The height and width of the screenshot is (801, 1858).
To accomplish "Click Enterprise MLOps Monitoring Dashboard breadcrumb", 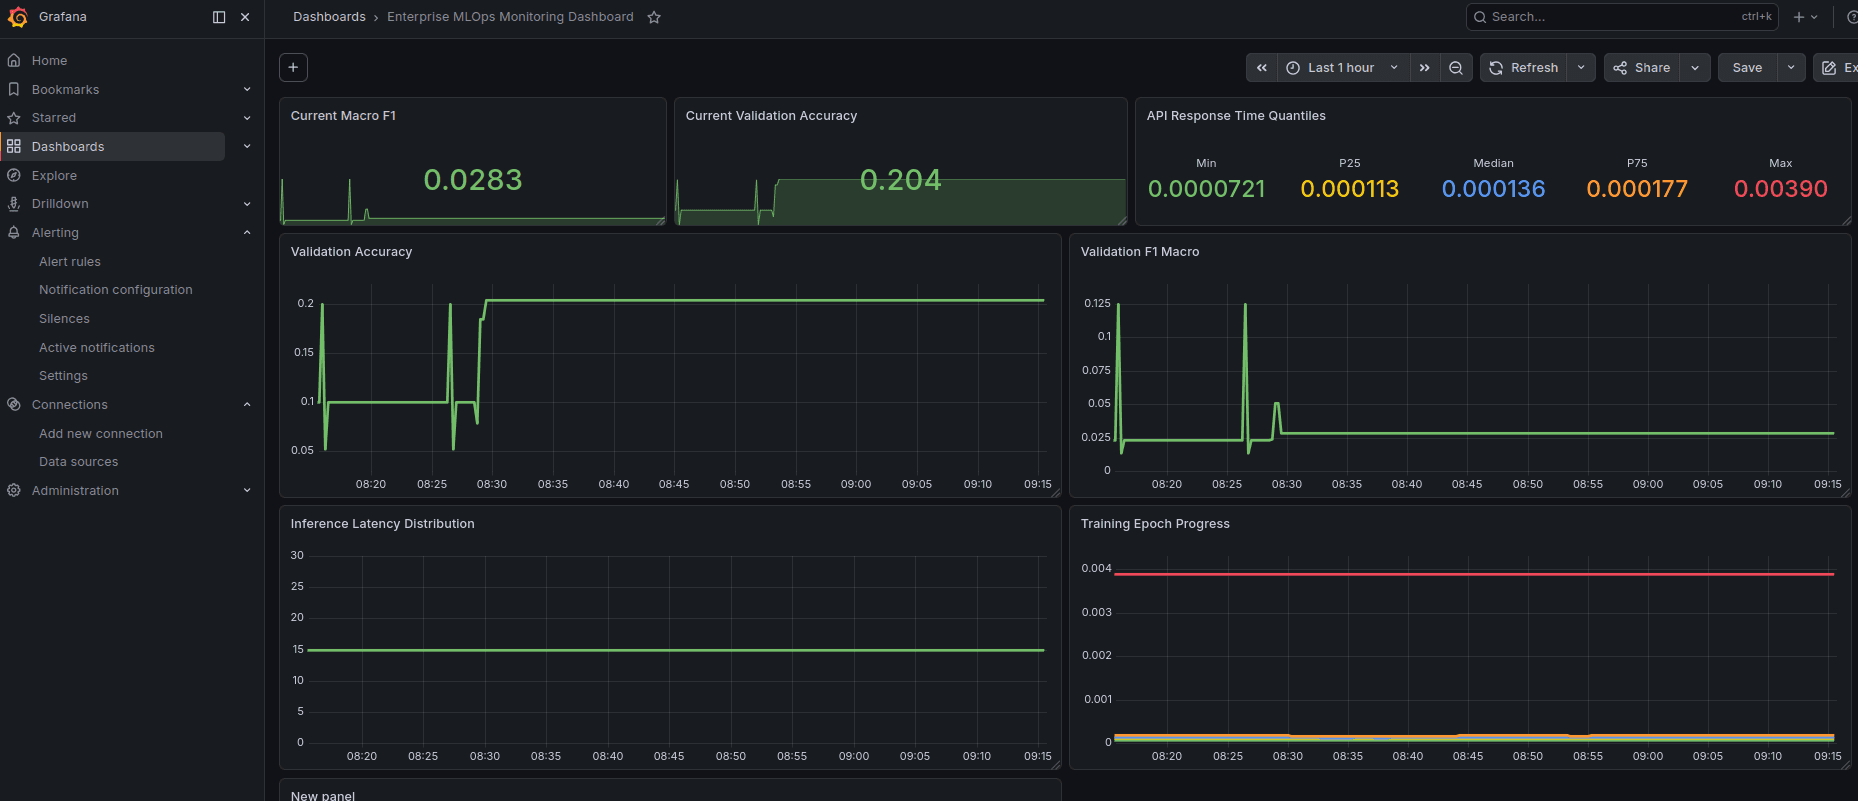I will click(x=510, y=17).
